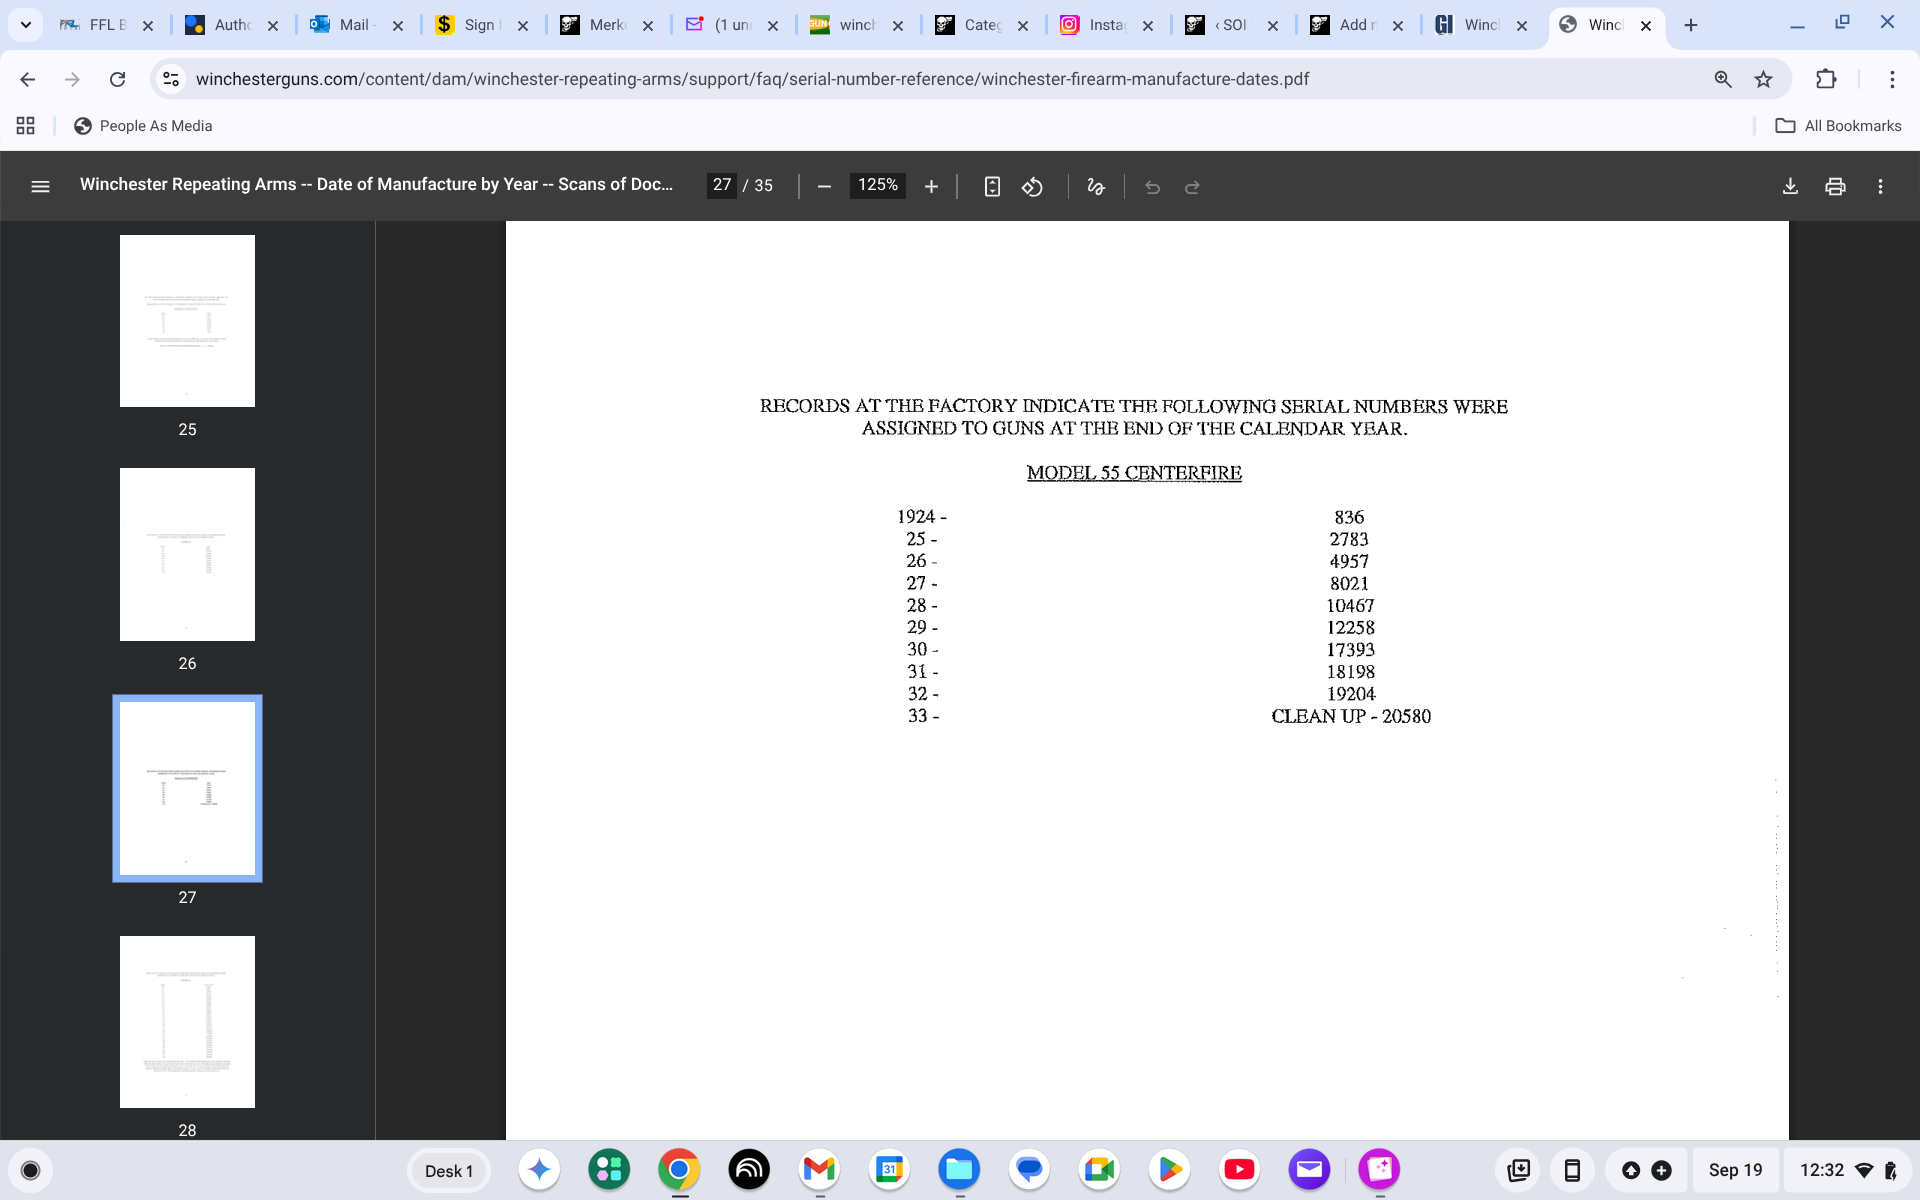Open the Chrome three-dot menu
1920x1200 pixels.
tap(1891, 79)
